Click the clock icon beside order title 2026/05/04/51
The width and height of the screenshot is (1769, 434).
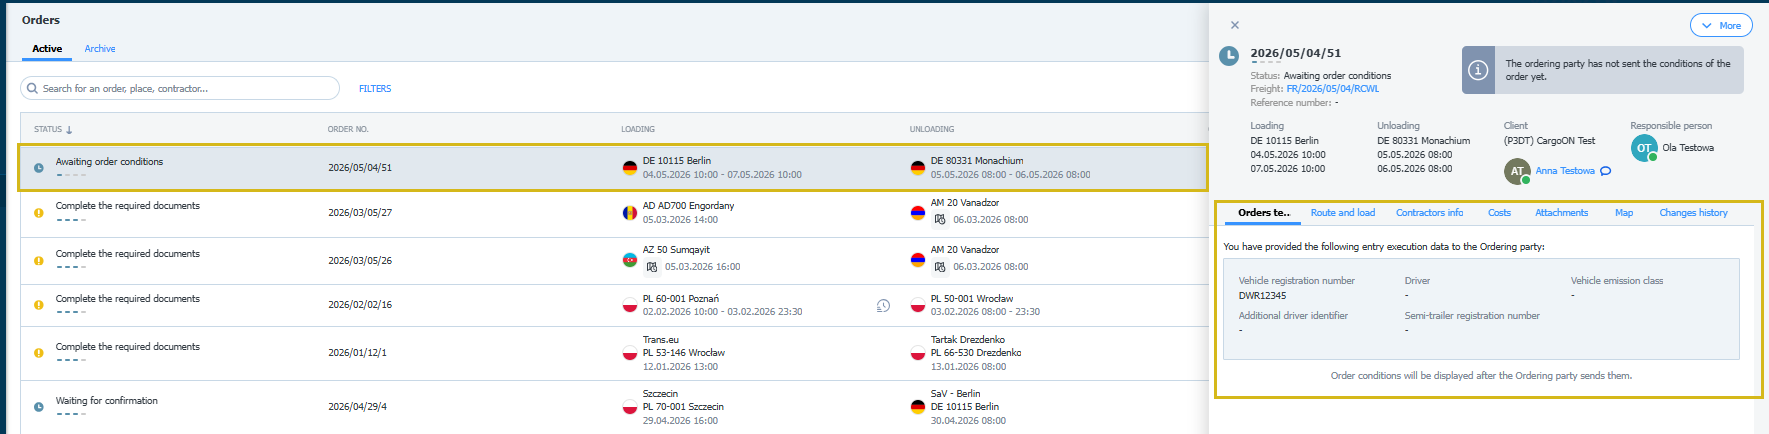(x=1229, y=56)
